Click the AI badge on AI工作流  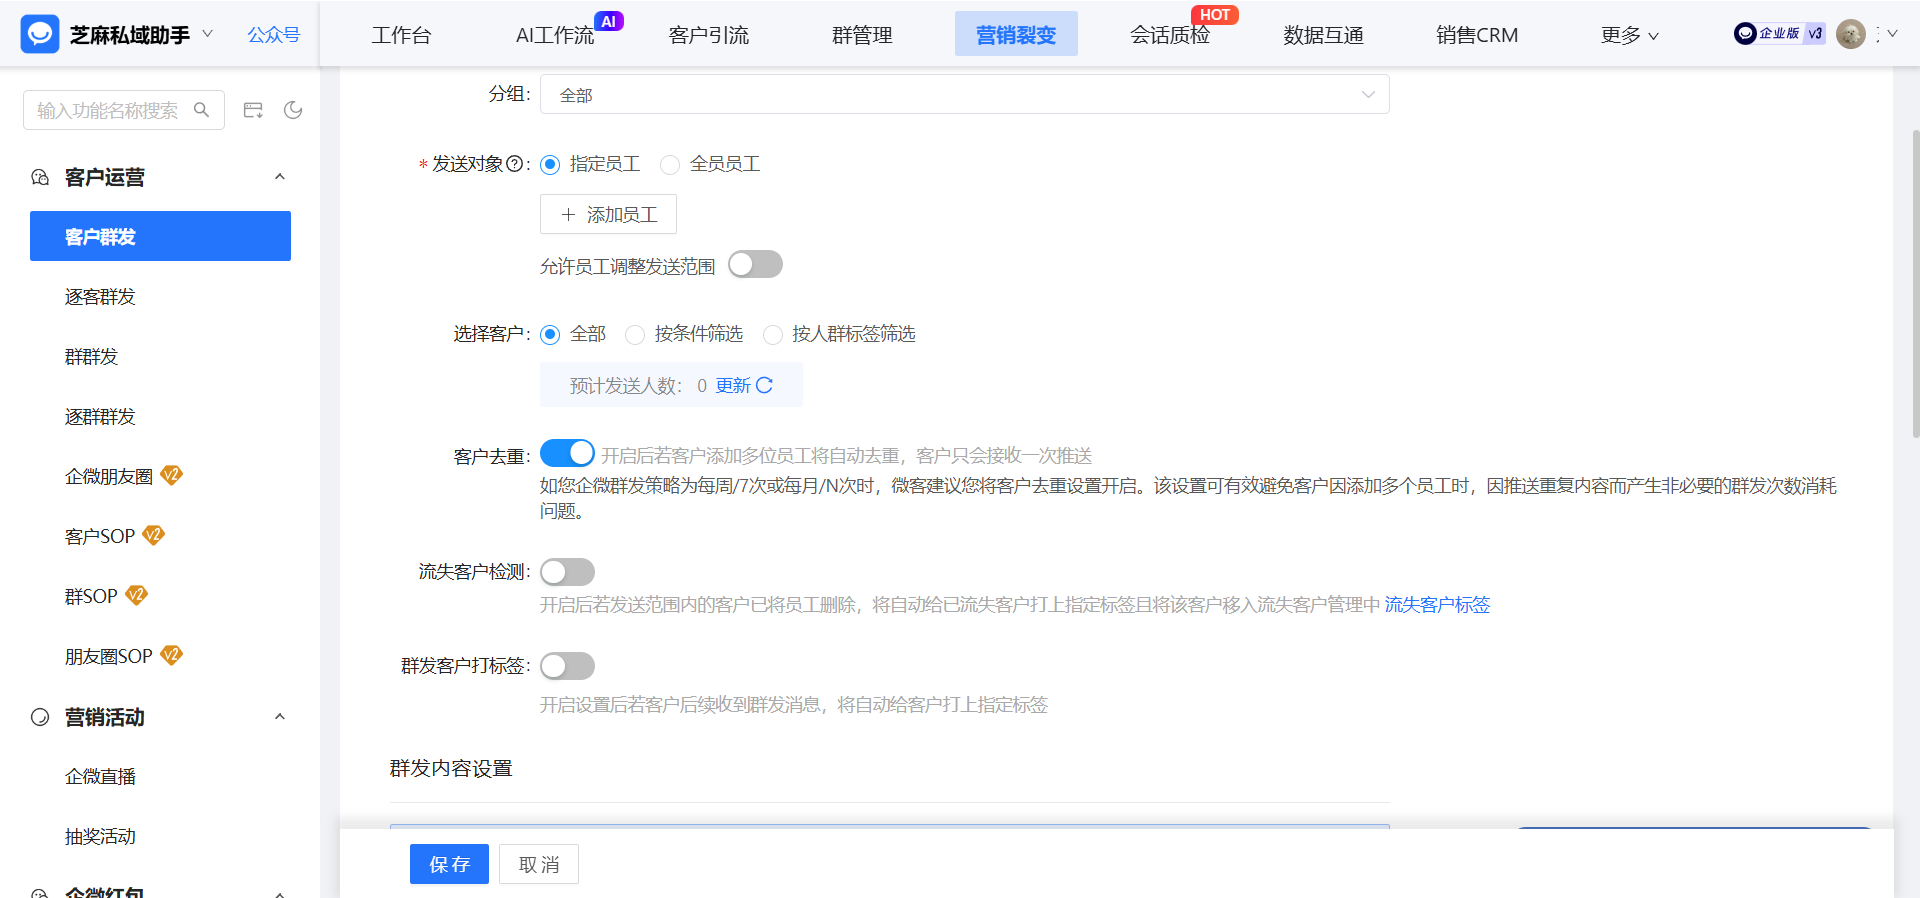click(609, 21)
